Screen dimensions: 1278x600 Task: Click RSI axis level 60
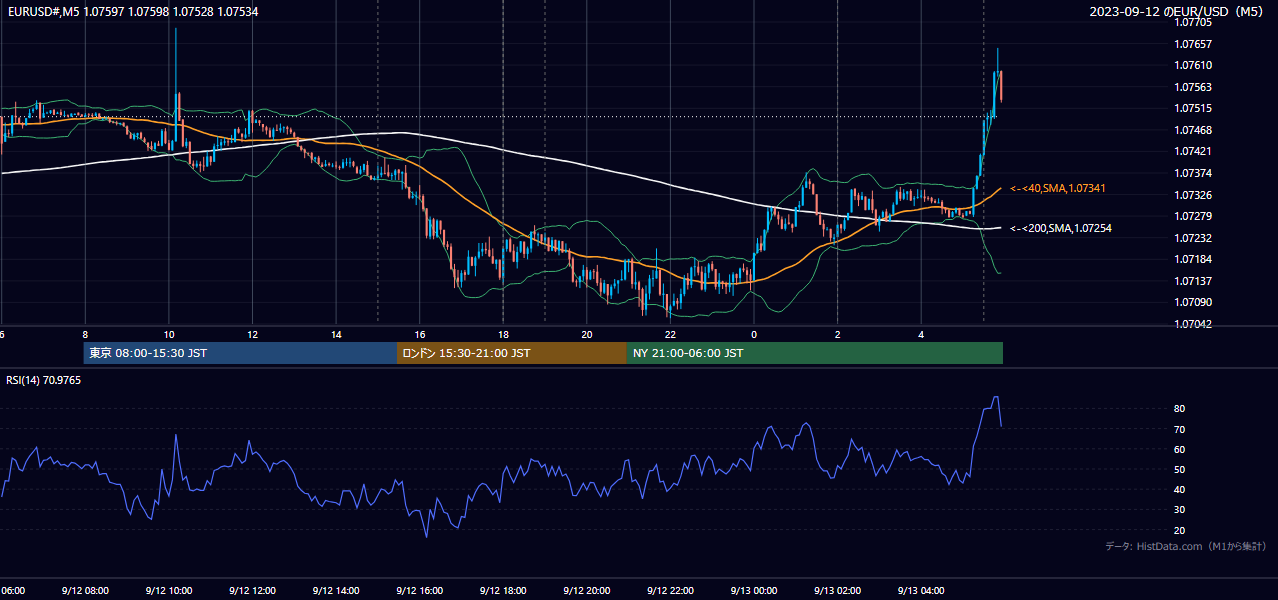point(1180,449)
